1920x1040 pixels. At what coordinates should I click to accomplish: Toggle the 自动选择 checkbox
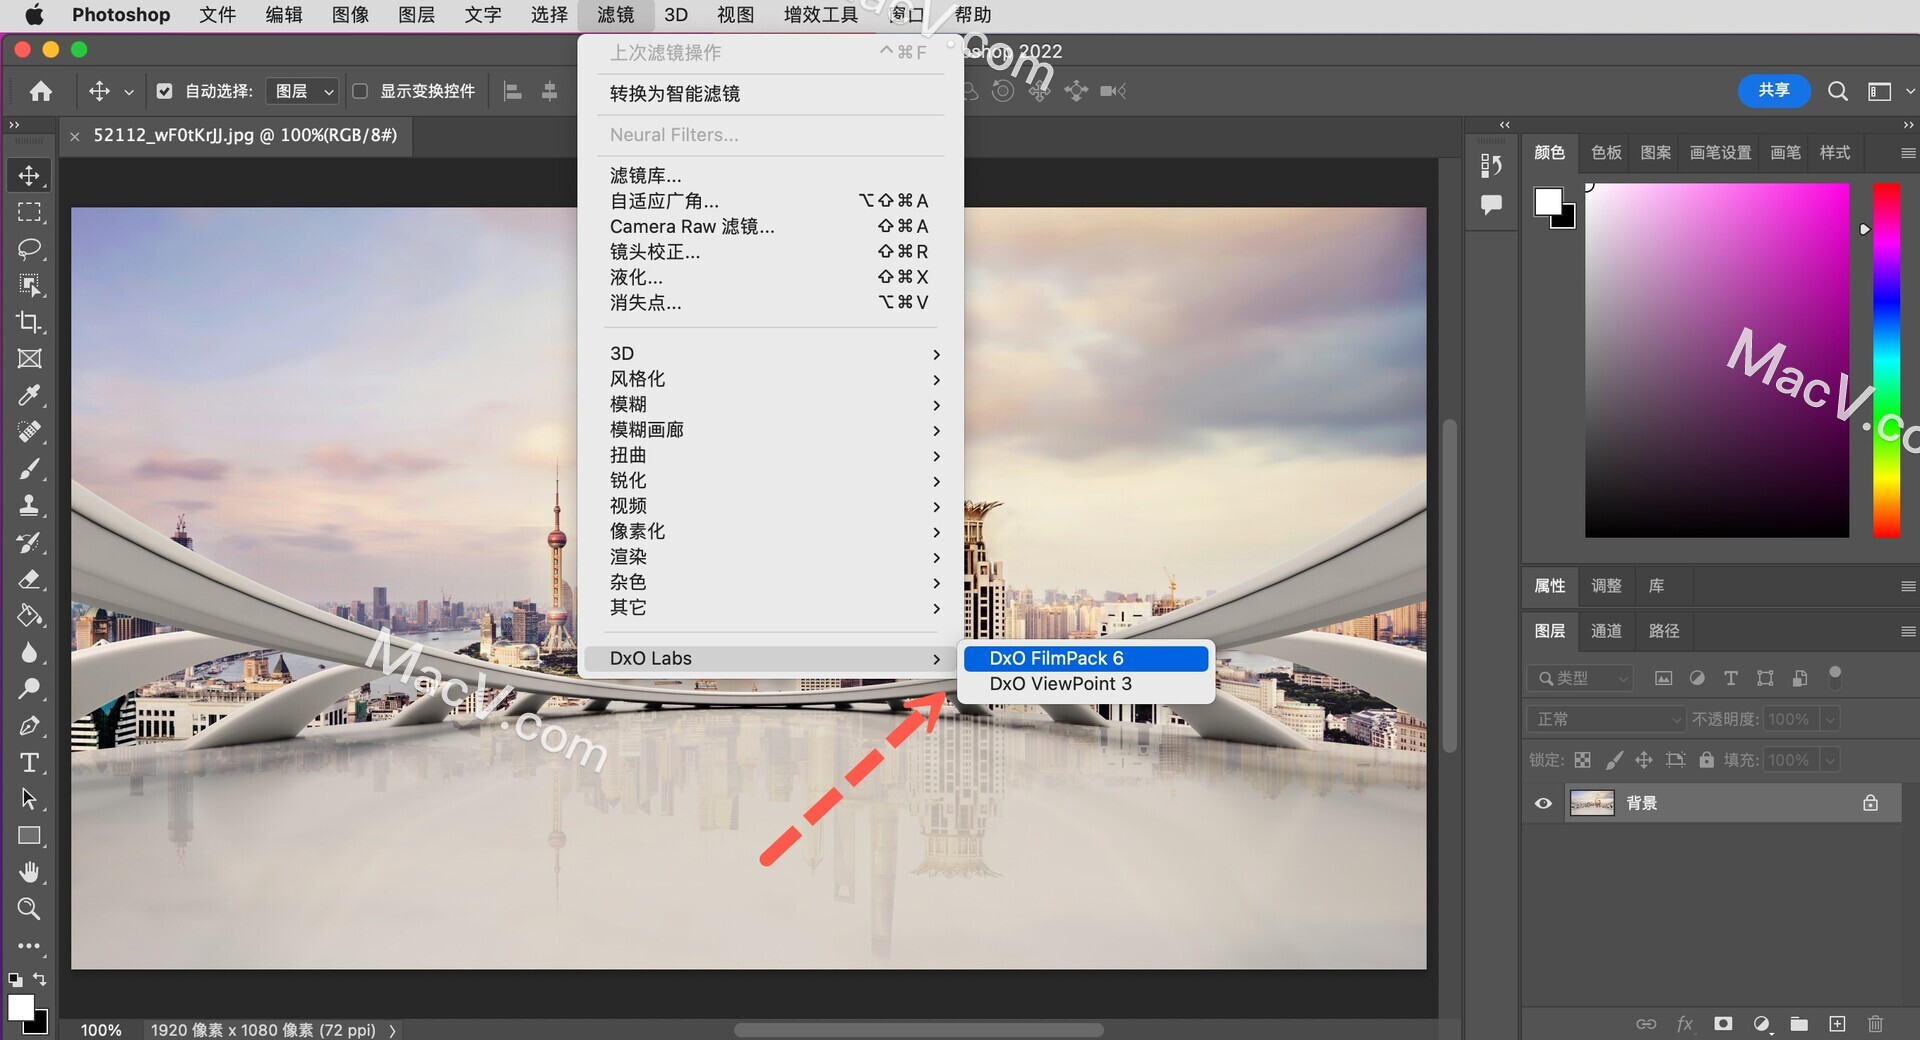[165, 91]
